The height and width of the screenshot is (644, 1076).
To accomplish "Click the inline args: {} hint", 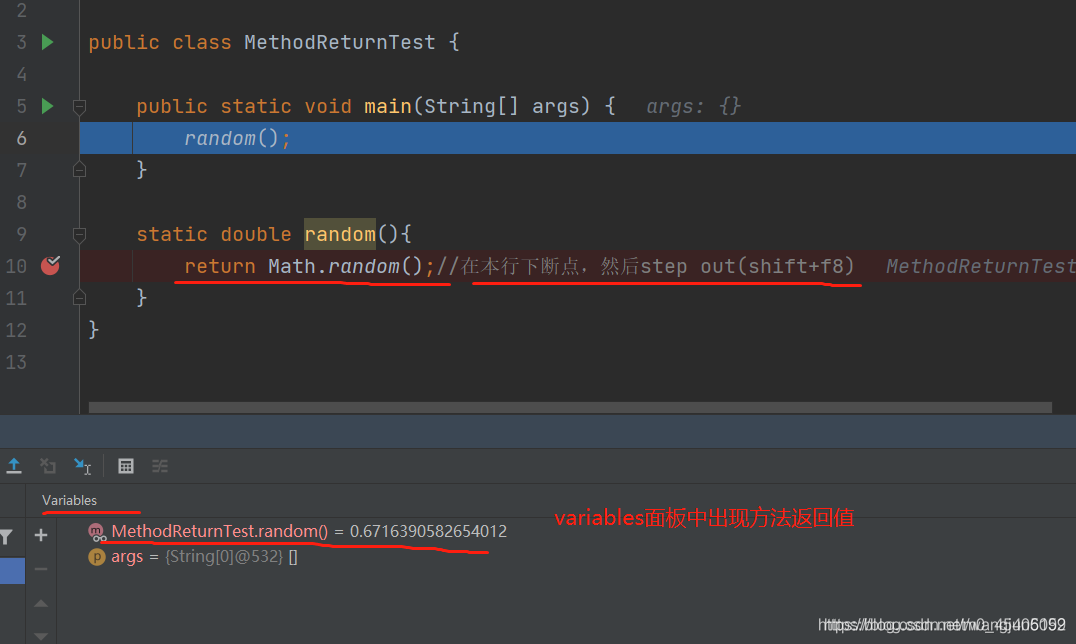I will 693,106.
